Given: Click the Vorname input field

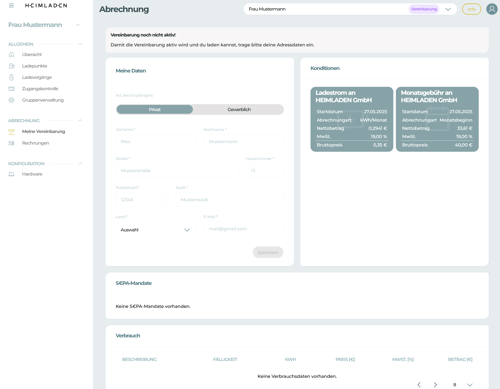Looking at the screenshot, I should (x=156, y=142).
